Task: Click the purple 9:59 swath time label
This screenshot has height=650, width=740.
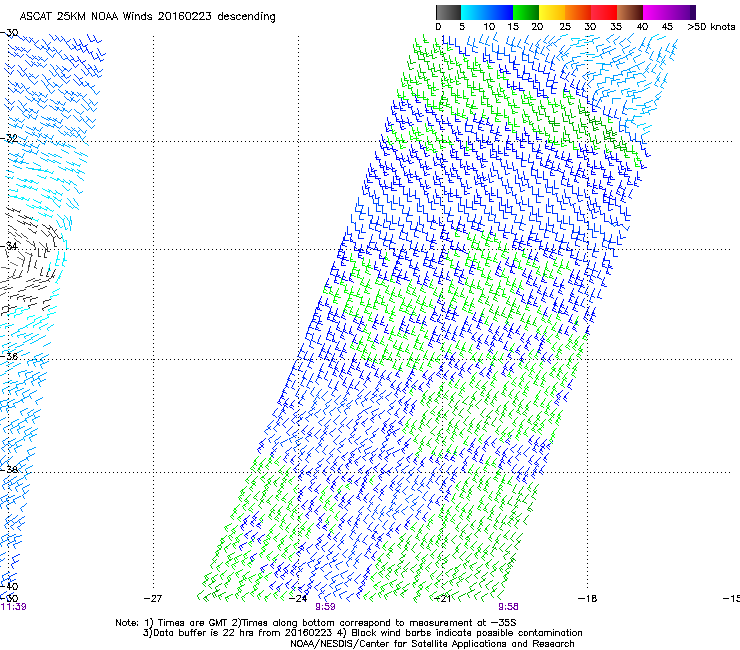Action: click(325, 607)
